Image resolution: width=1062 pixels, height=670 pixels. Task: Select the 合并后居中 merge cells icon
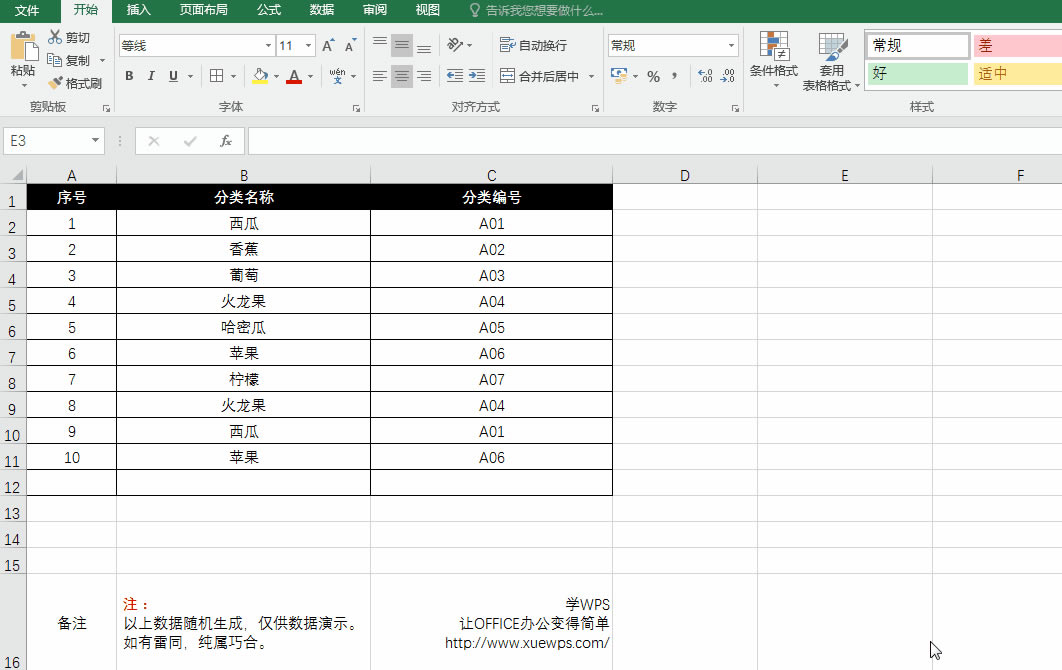tap(539, 76)
